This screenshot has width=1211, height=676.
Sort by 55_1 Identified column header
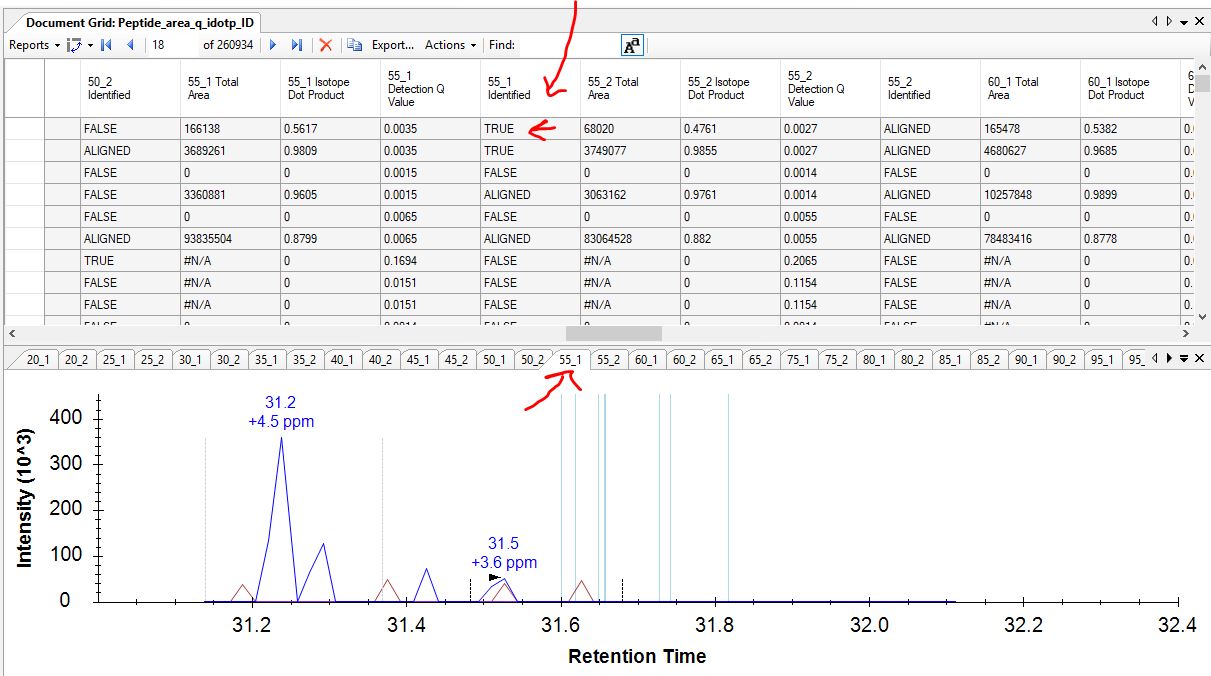(x=530, y=88)
